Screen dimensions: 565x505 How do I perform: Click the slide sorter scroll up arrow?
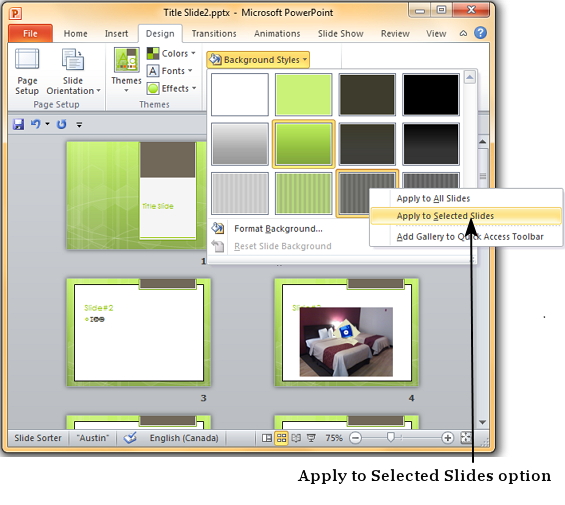tap(483, 142)
